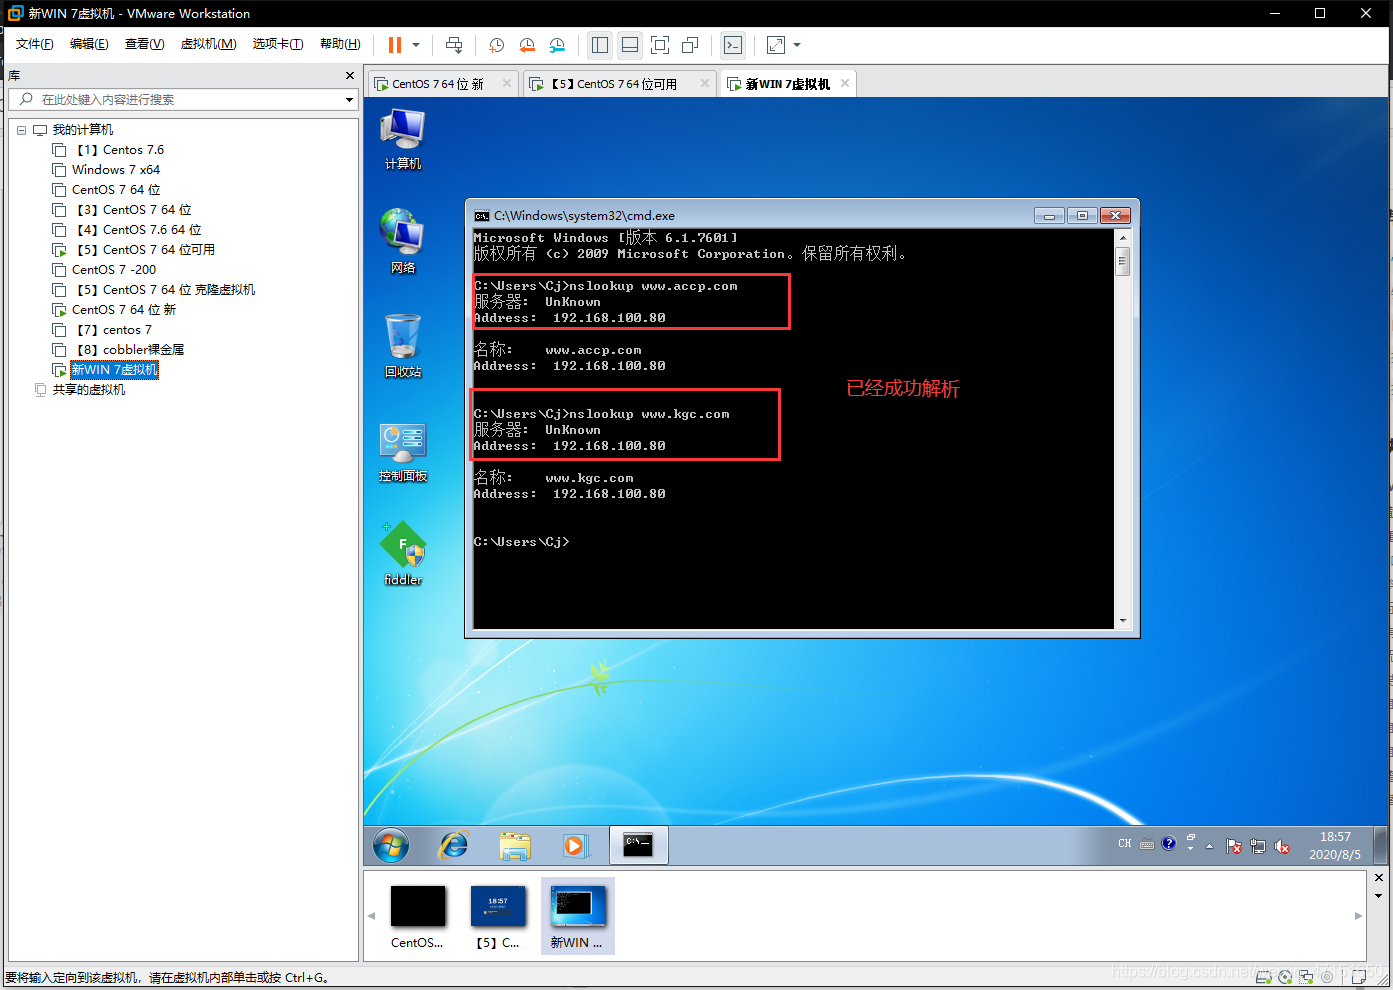Open the 编辑(E) menu
The height and width of the screenshot is (990, 1393).
[89, 44]
